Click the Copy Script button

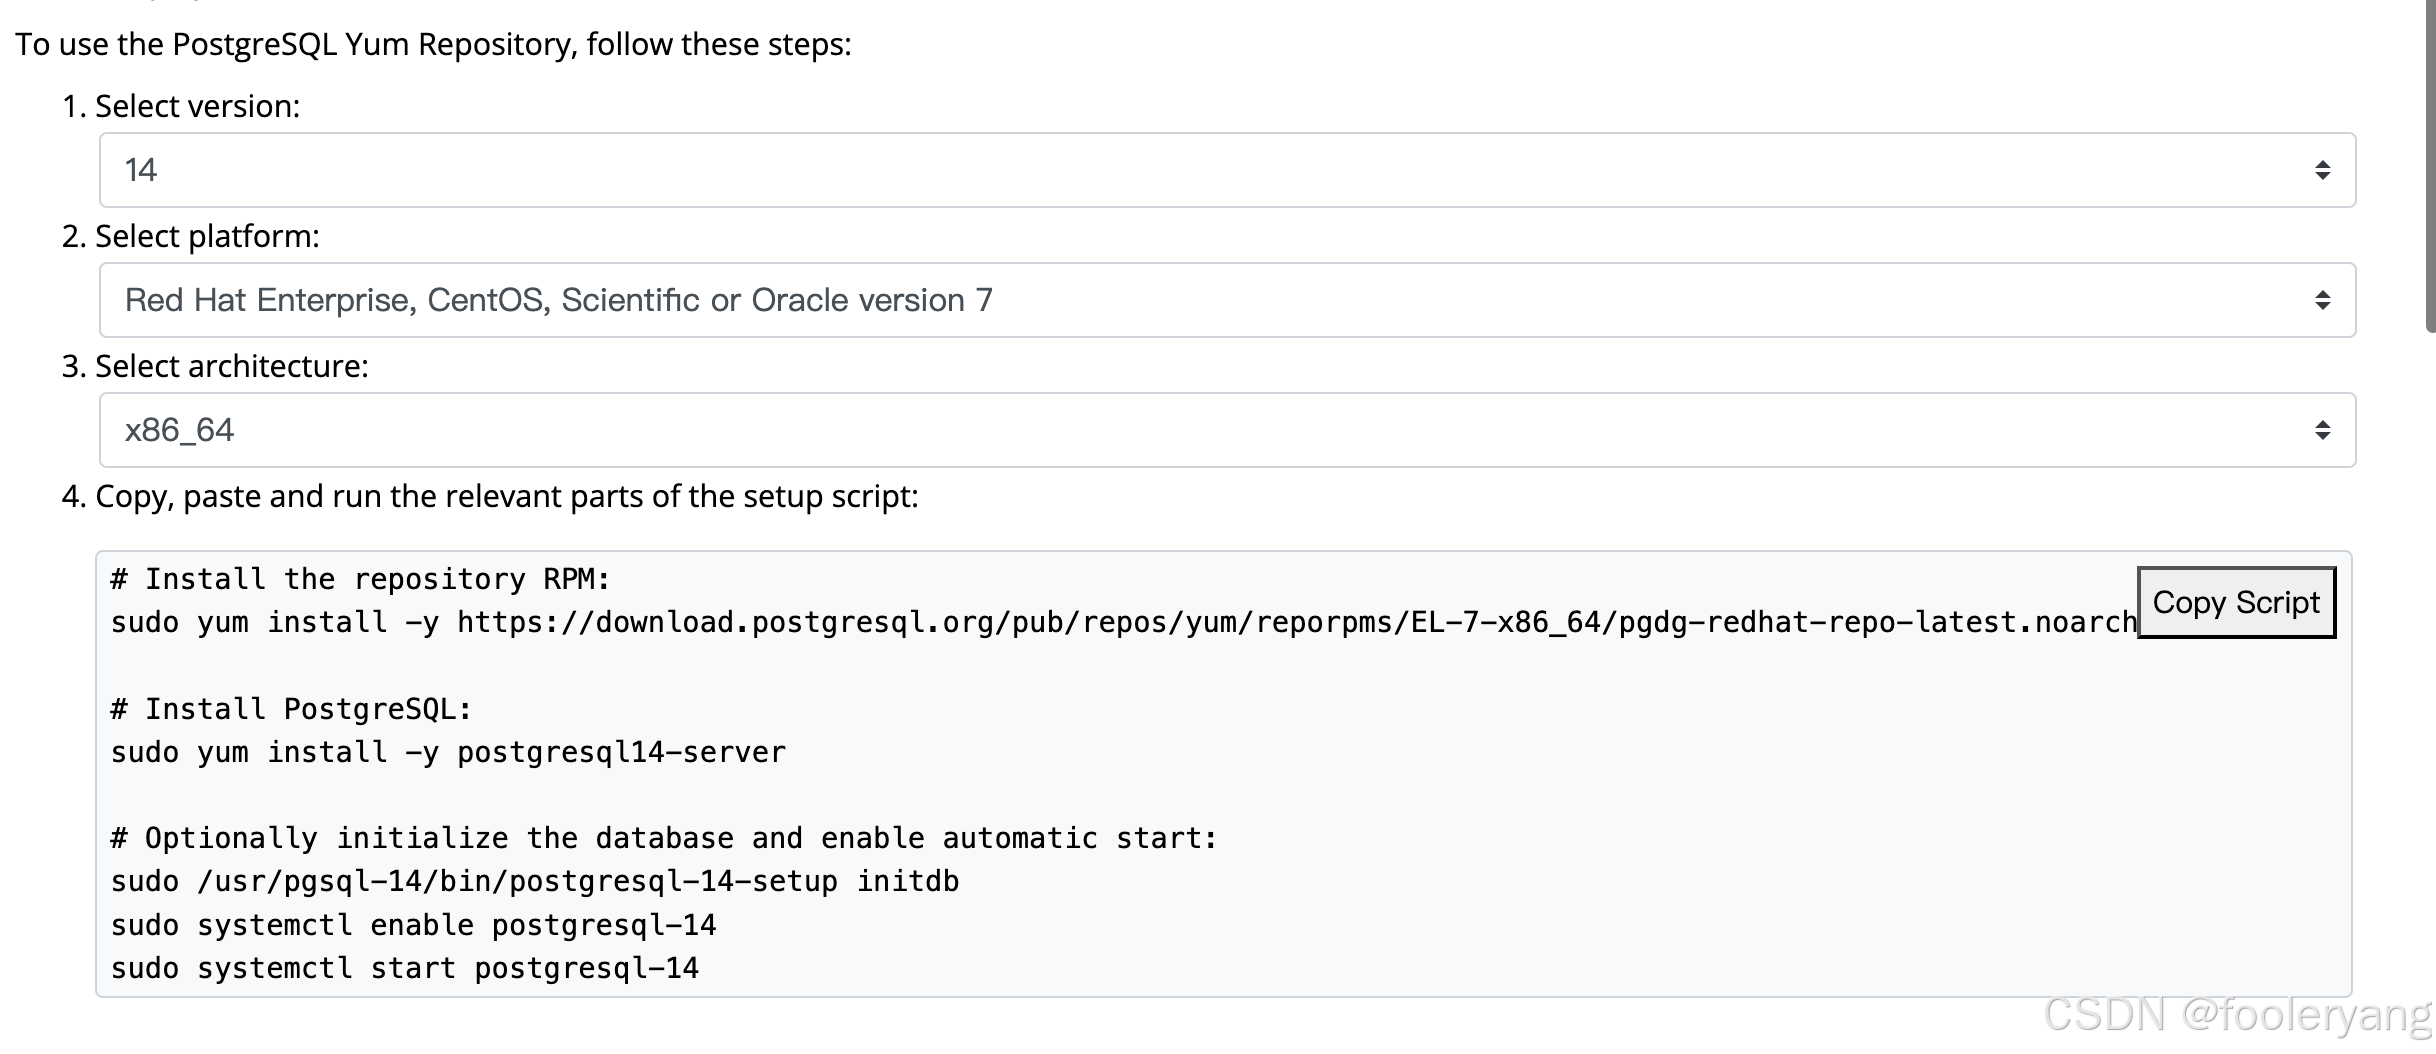(x=2236, y=602)
